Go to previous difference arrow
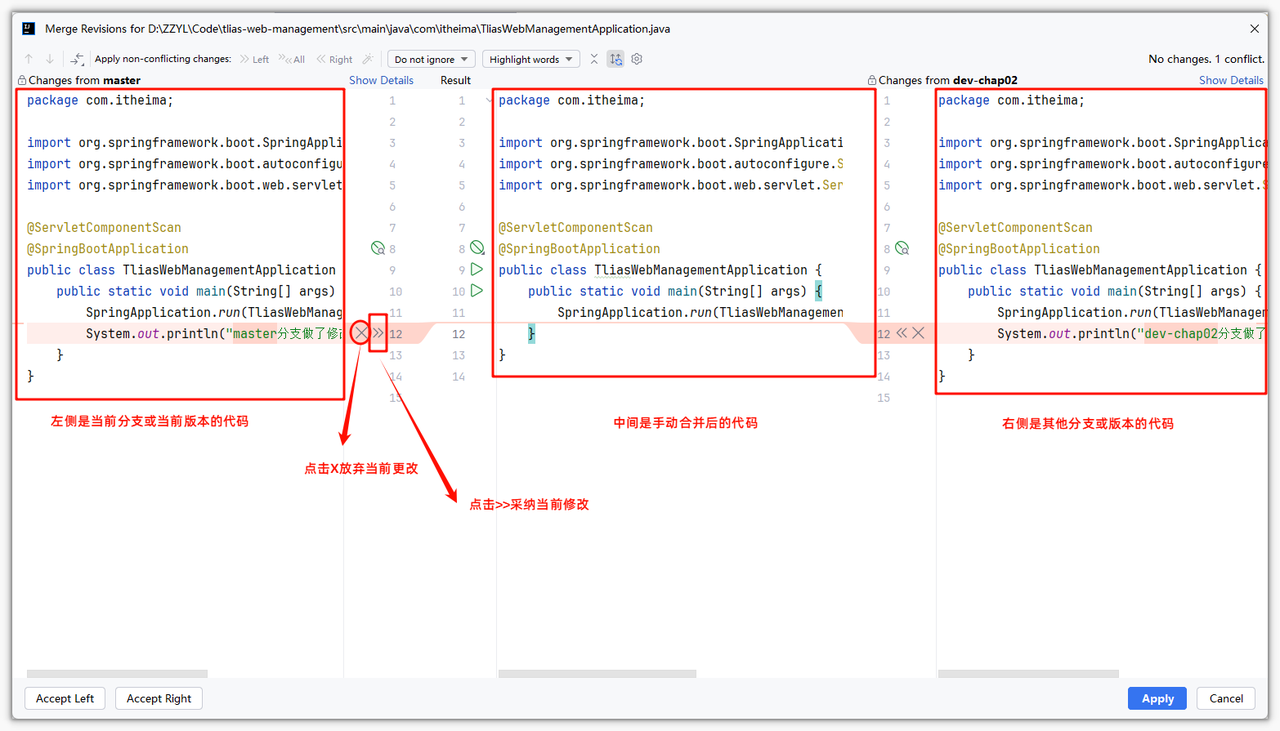The image size is (1280, 731). 29,60
